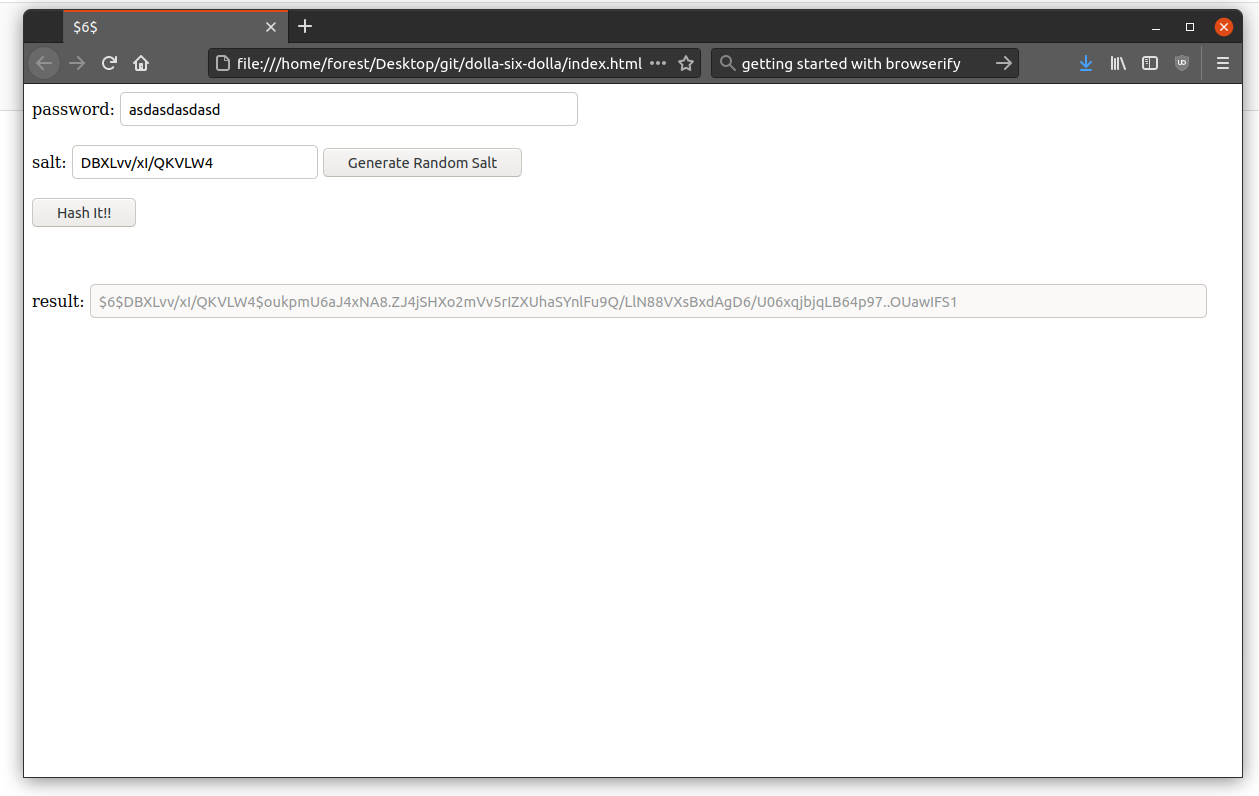
Task: Bookmark this page with the star icon
Action: click(686, 63)
